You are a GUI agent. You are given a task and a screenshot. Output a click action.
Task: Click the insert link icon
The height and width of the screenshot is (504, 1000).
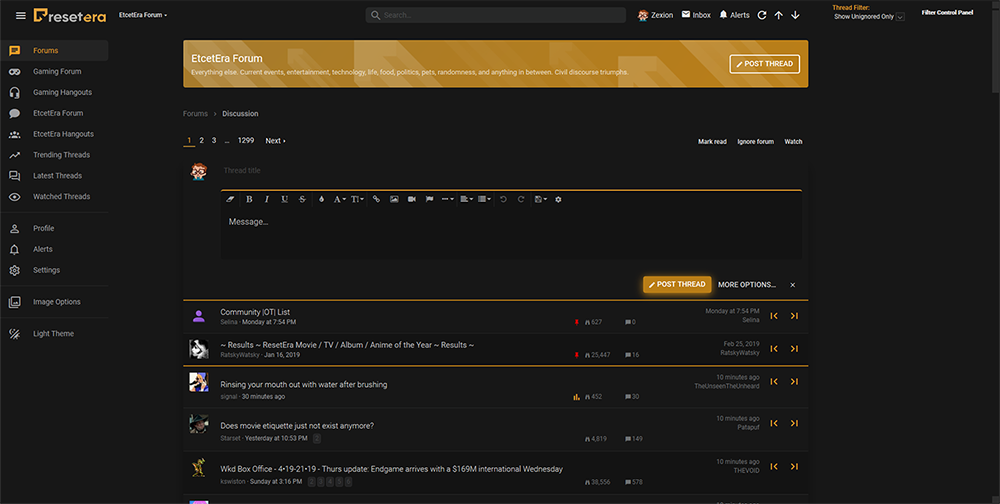376,199
